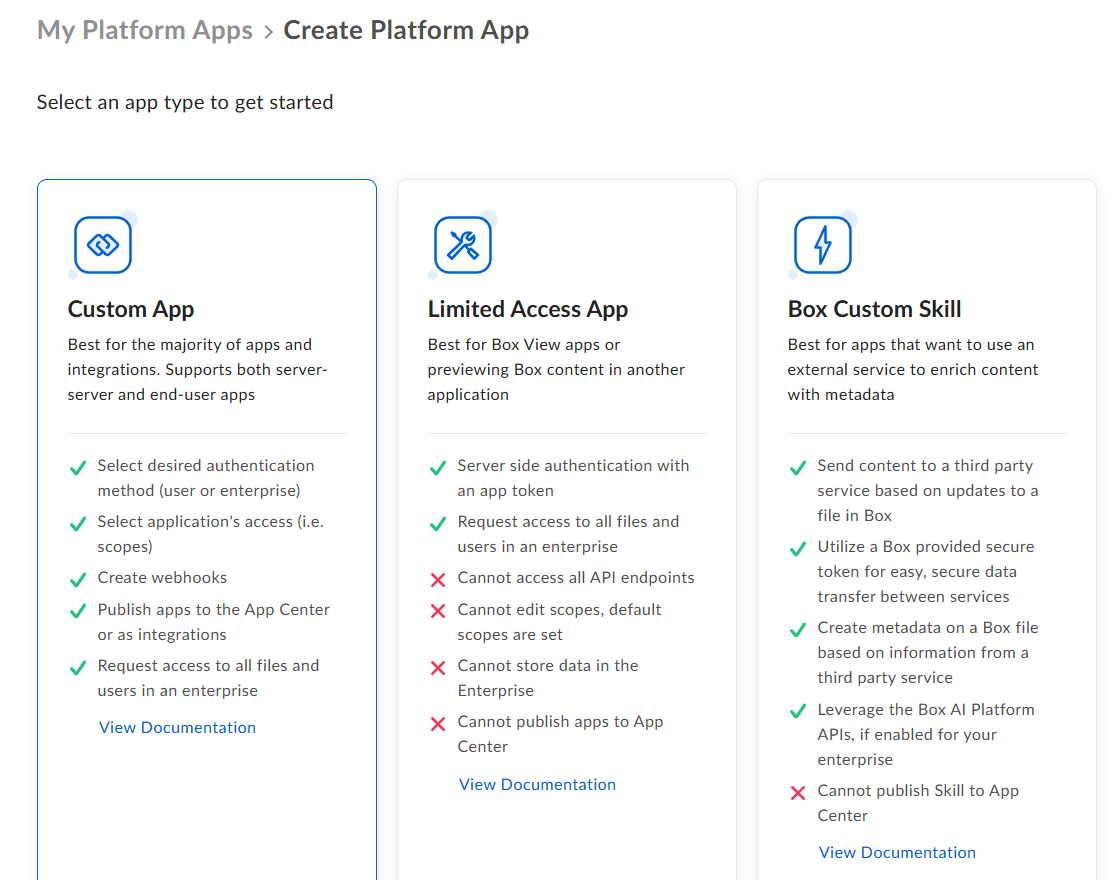The width and height of the screenshot is (1118, 880).
Task: Open View Documentation under Custom App
Action: pyautogui.click(x=178, y=727)
